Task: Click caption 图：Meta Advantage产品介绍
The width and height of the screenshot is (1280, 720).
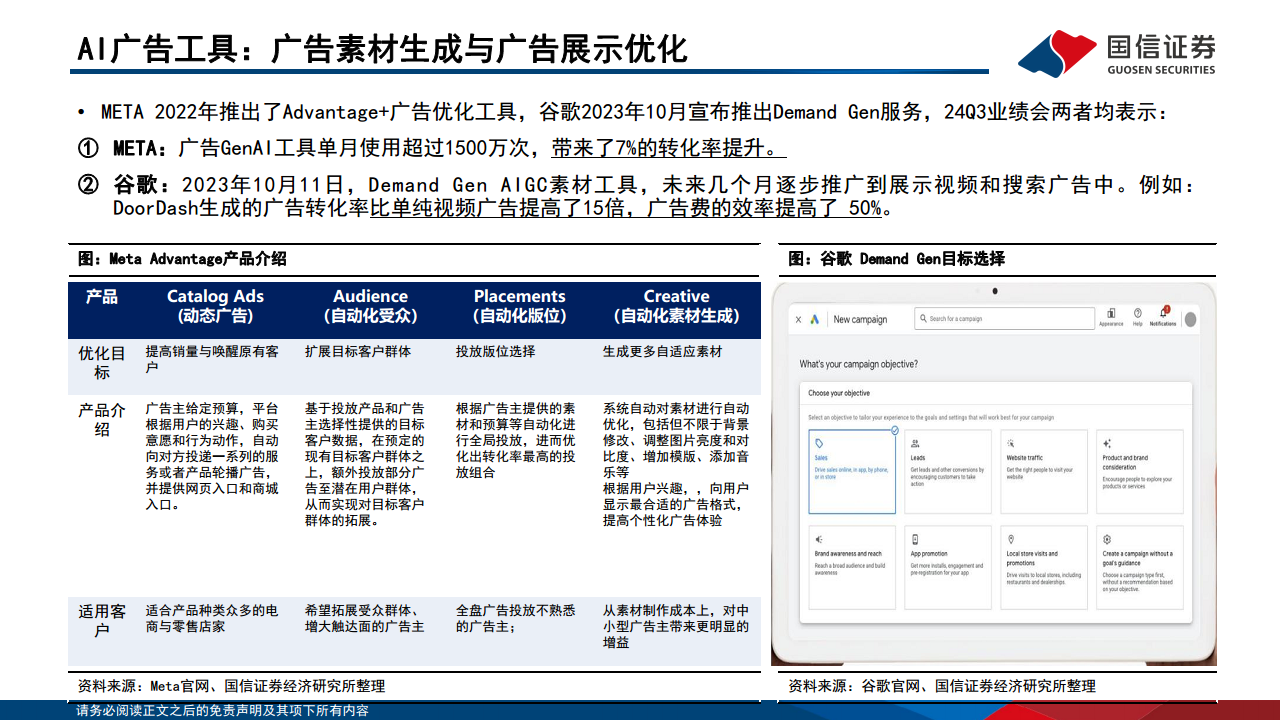Action: pyautogui.click(x=182, y=258)
